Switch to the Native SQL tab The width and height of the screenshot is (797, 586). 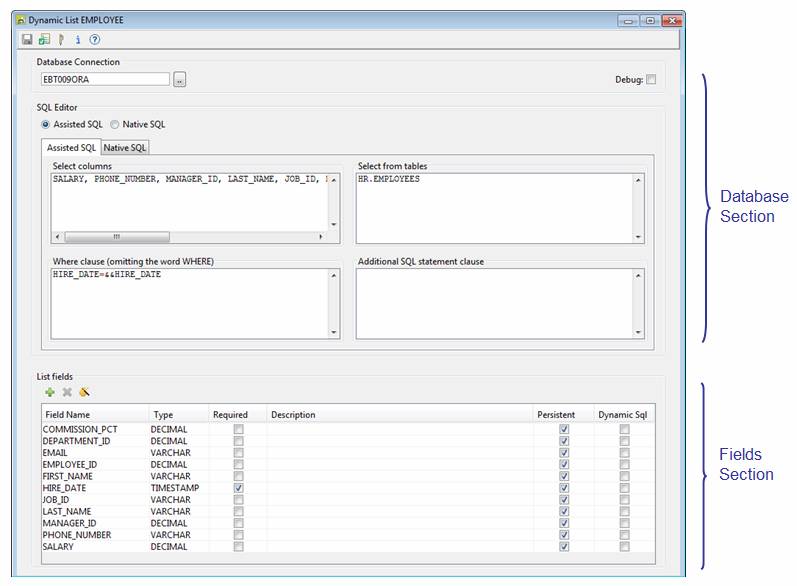coord(125,148)
